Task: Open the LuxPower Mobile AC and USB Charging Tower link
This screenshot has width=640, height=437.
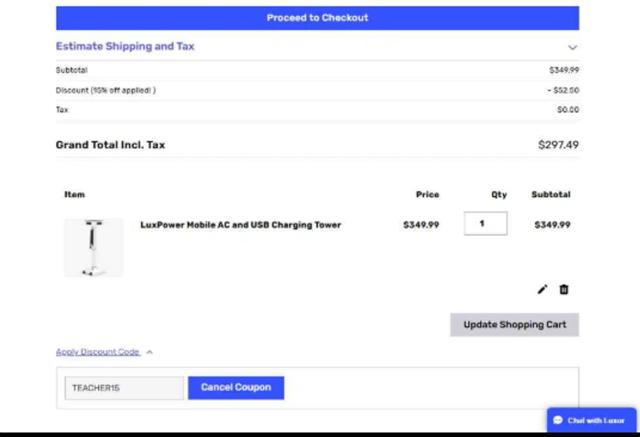Action: click(240, 225)
